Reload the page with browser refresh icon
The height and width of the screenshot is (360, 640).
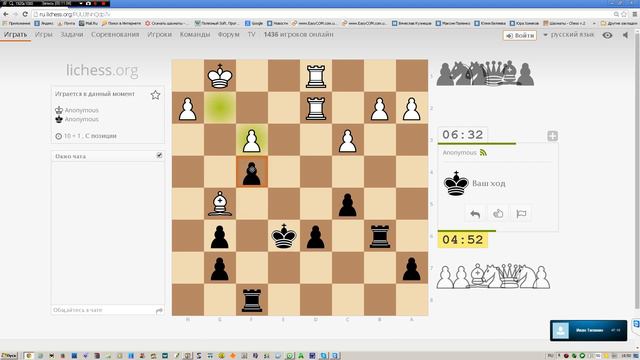(25, 14)
